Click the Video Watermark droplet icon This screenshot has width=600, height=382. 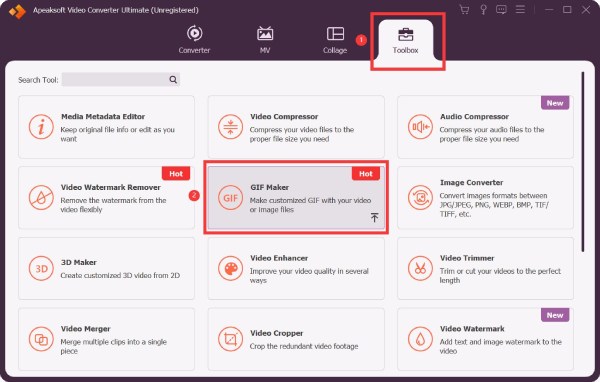point(420,339)
